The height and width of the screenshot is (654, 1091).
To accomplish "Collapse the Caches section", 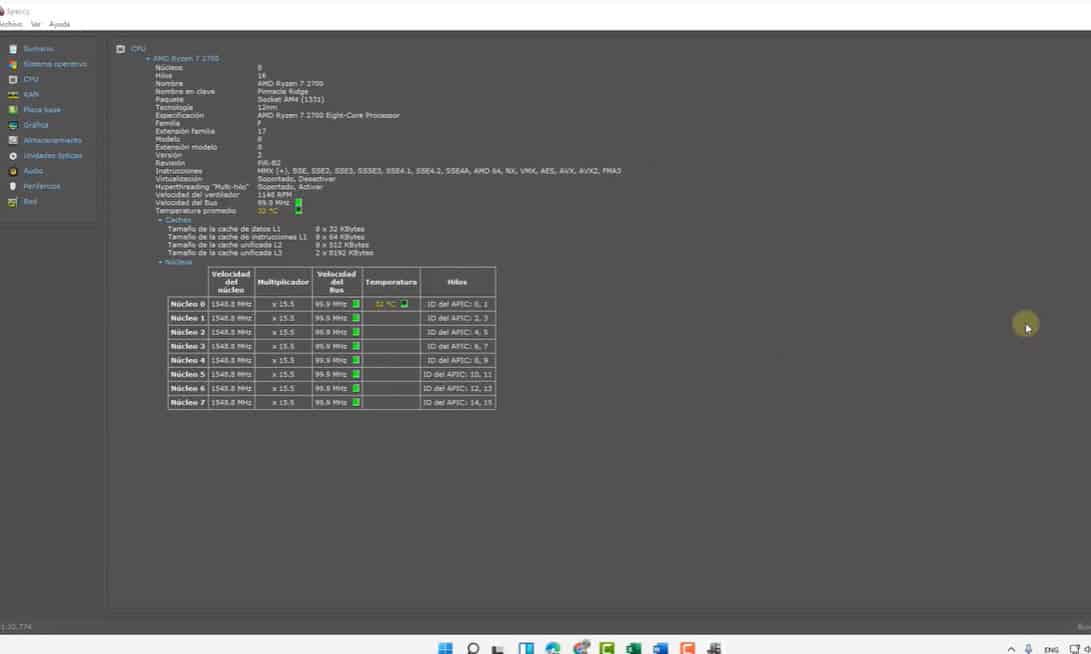I will [x=160, y=220].
